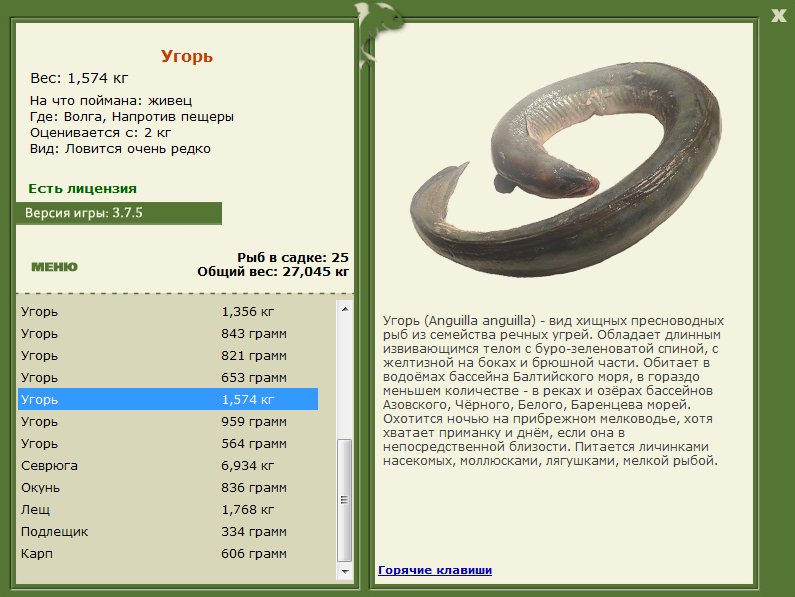Select Угорь weighing 564 грамм

tap(168, 443)
